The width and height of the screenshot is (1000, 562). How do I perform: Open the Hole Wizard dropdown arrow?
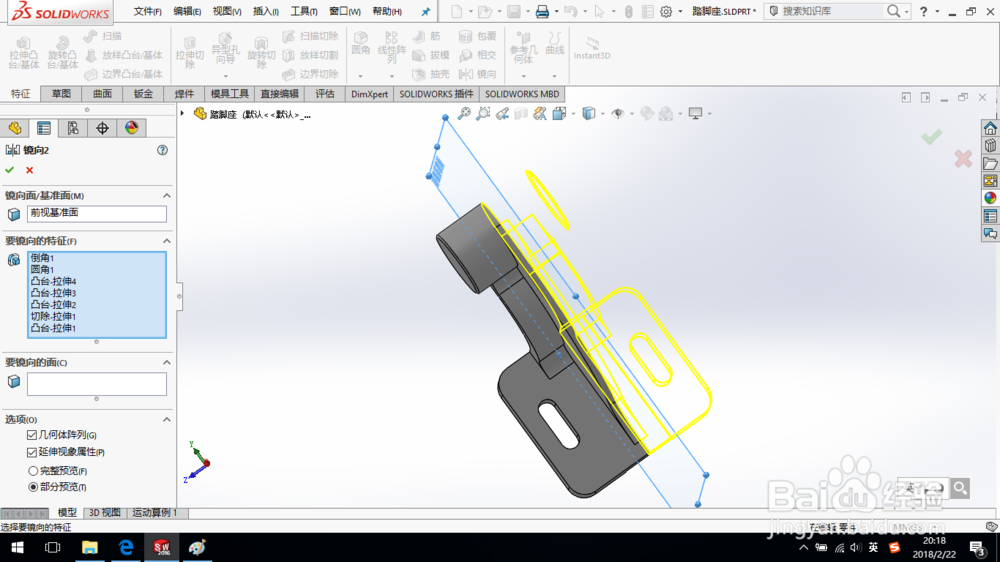[225, 76]
